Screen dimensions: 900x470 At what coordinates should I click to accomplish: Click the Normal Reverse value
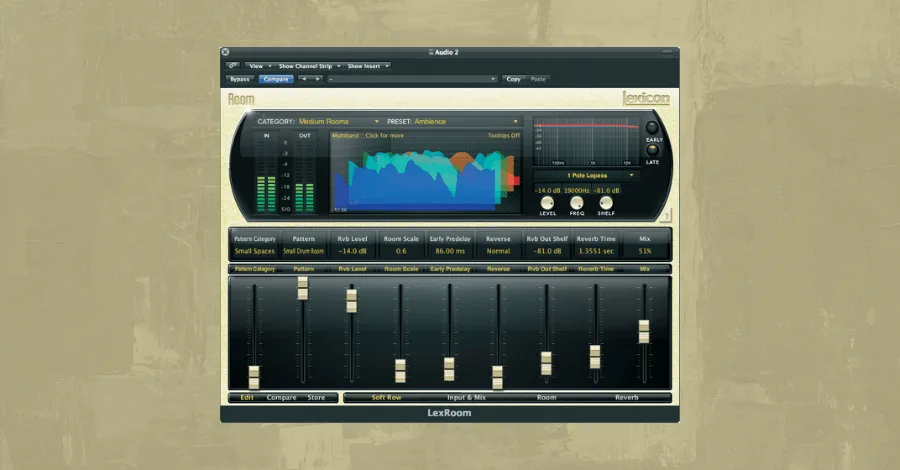[x=498, y=251]
